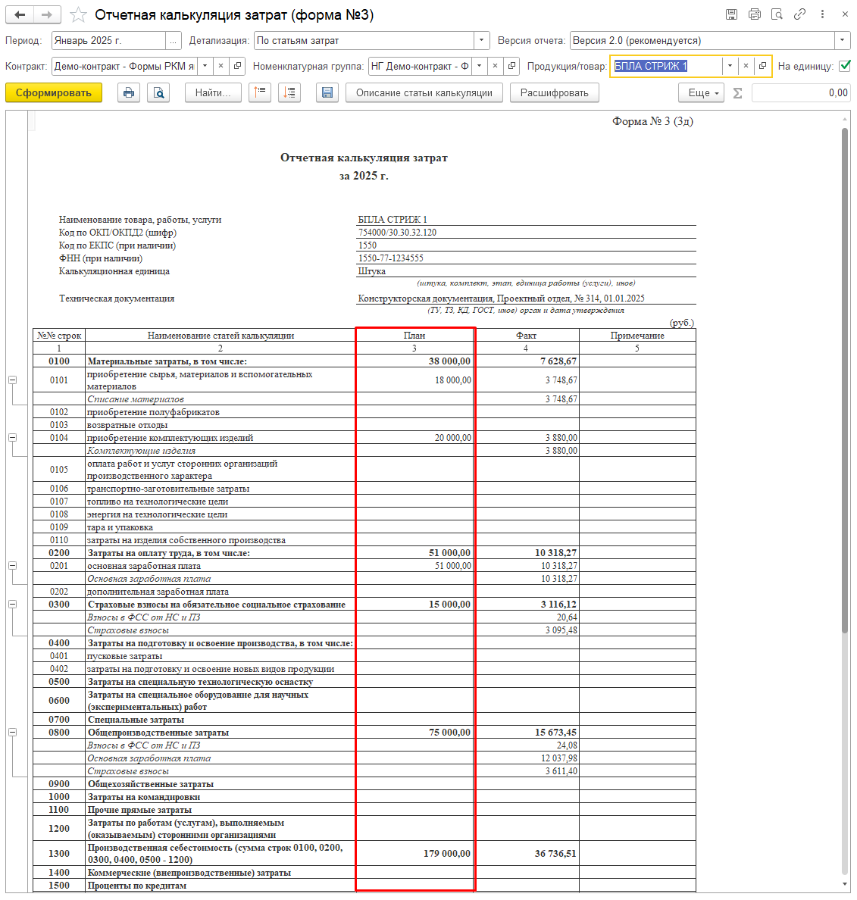Uncheck the 'На единицу' checkbox
857x900 pixels.
pyautogui.click(x=845, y=66)
